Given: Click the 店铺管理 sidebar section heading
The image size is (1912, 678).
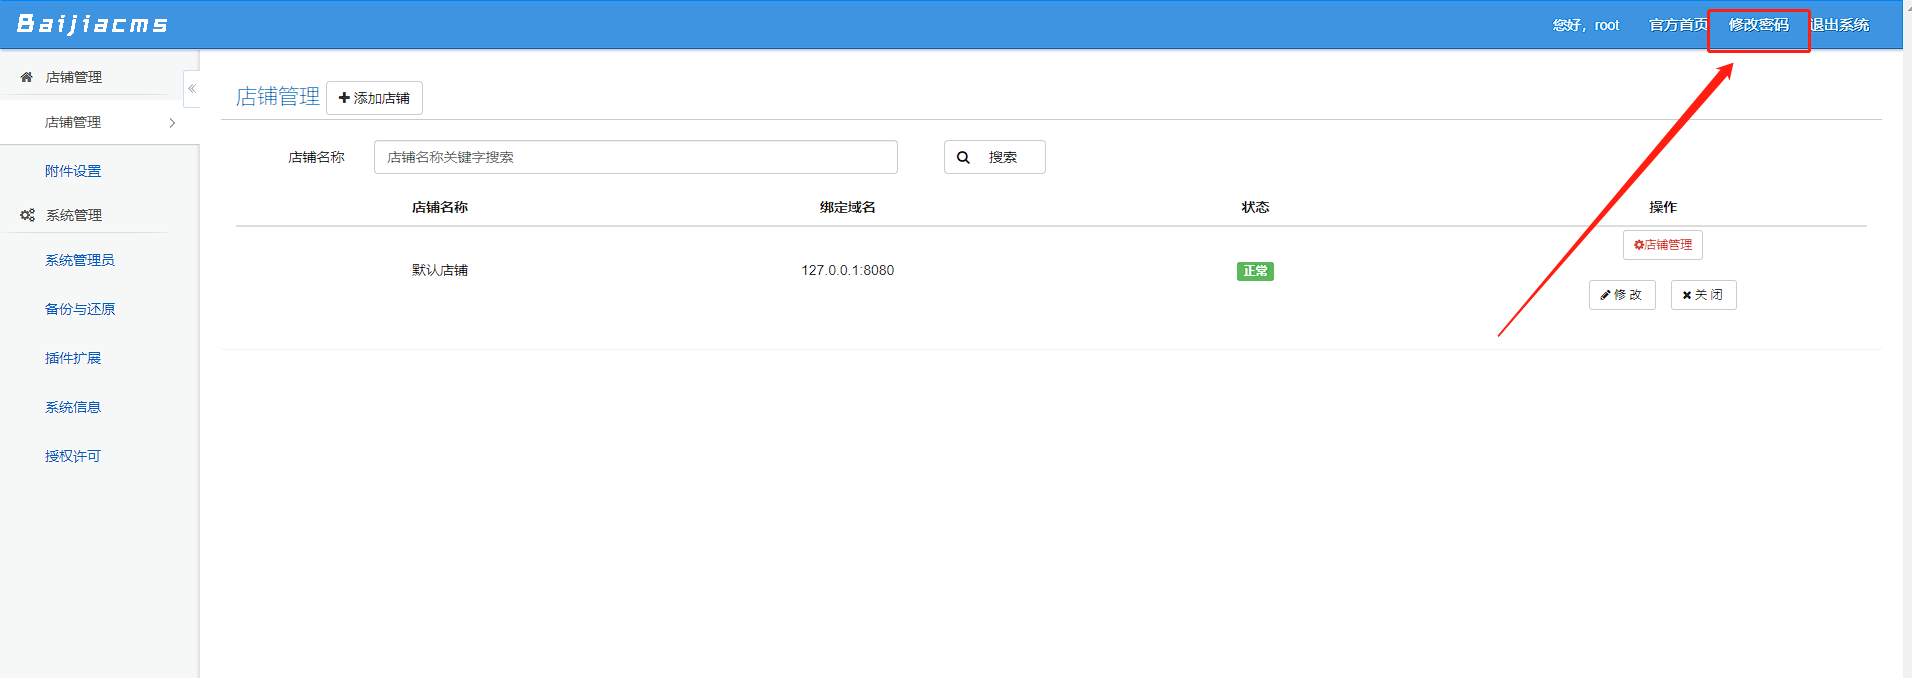Looking at the screenshot, I should click(x=74, y=77).
